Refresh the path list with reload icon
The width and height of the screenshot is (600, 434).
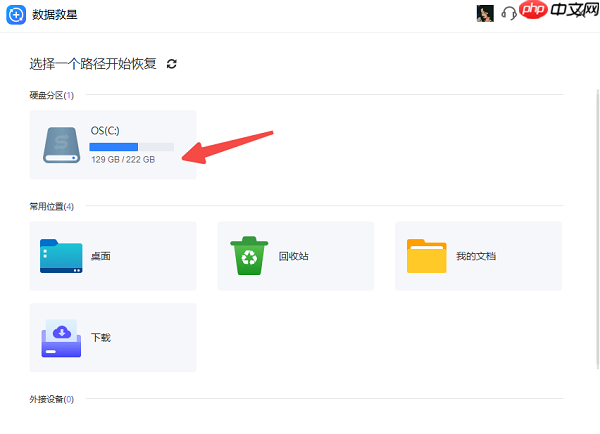pos(171,64)
